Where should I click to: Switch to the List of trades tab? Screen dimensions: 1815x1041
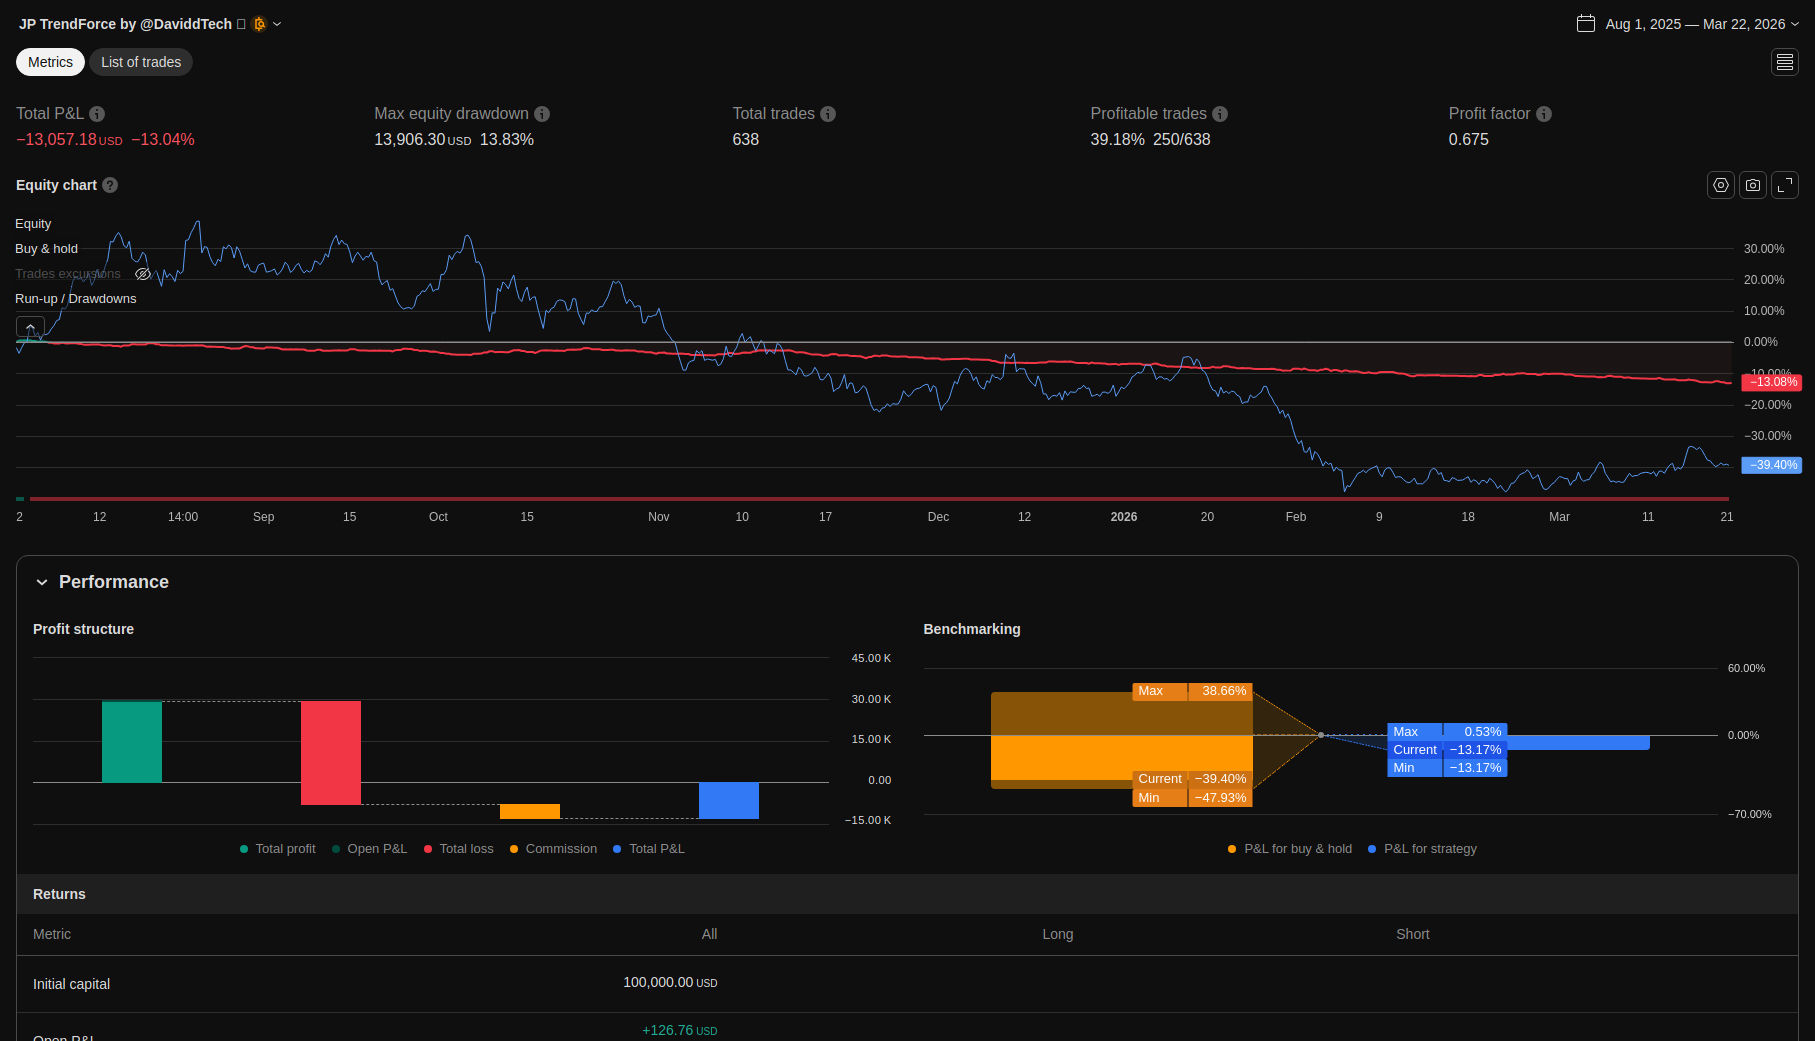[141, 62]
